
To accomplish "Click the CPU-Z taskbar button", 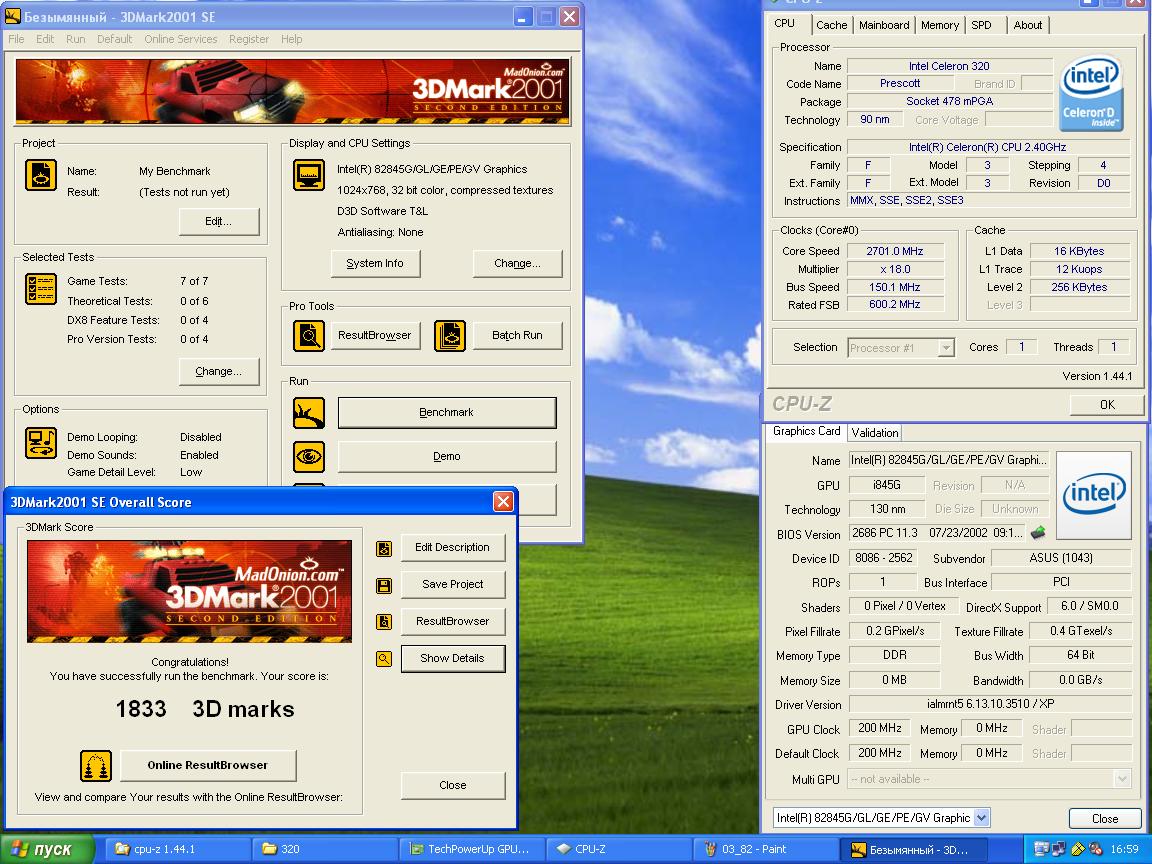I will click(619, 849).
